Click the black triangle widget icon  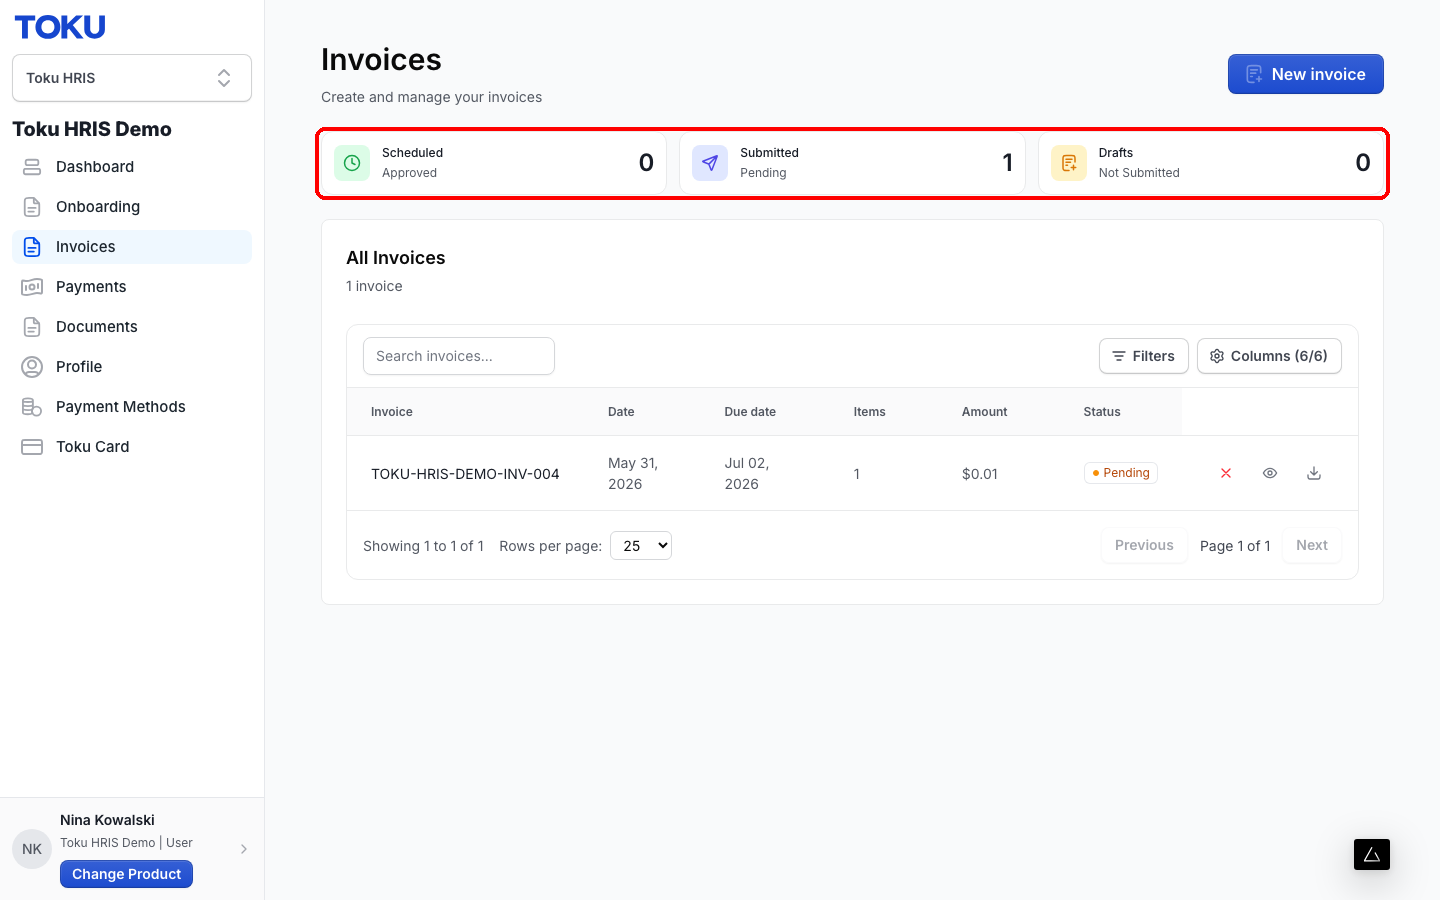[x=1372, y=854]
